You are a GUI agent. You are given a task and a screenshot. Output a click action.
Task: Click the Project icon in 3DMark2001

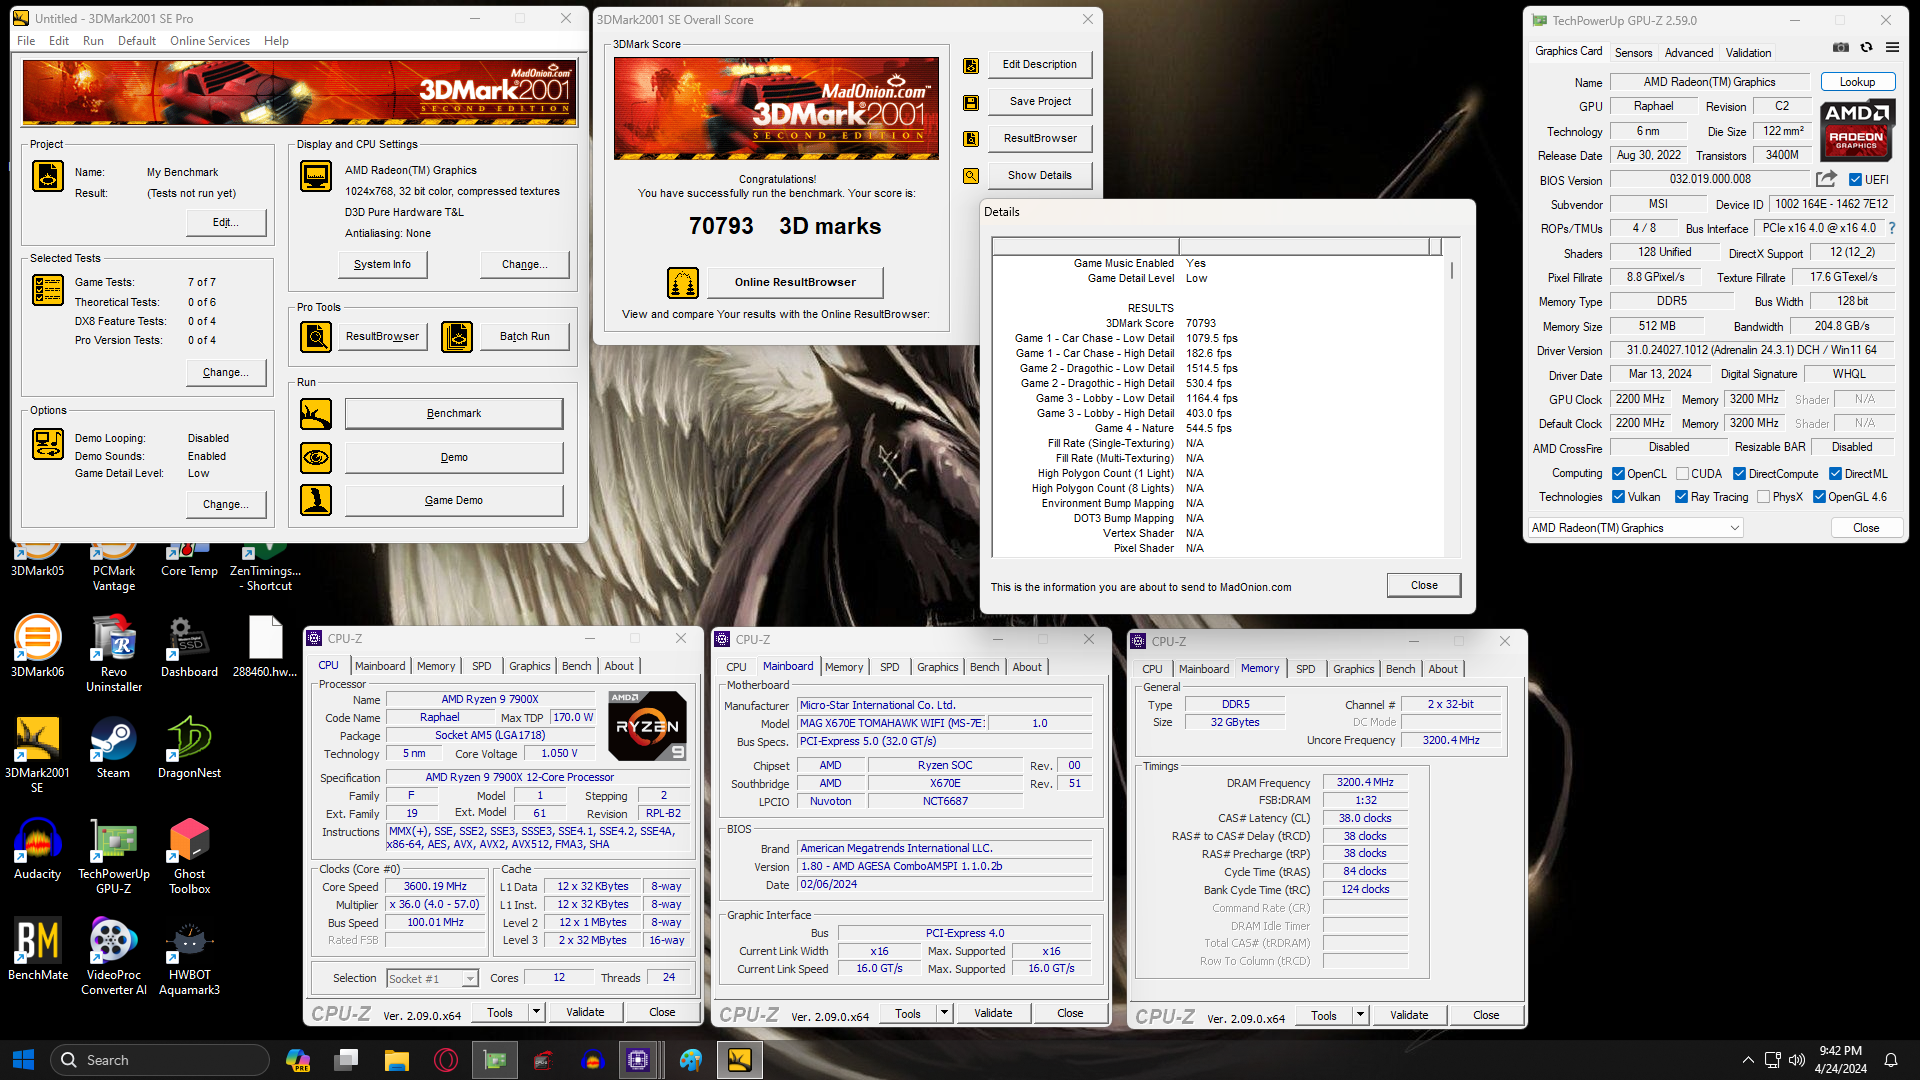[48, 176]
